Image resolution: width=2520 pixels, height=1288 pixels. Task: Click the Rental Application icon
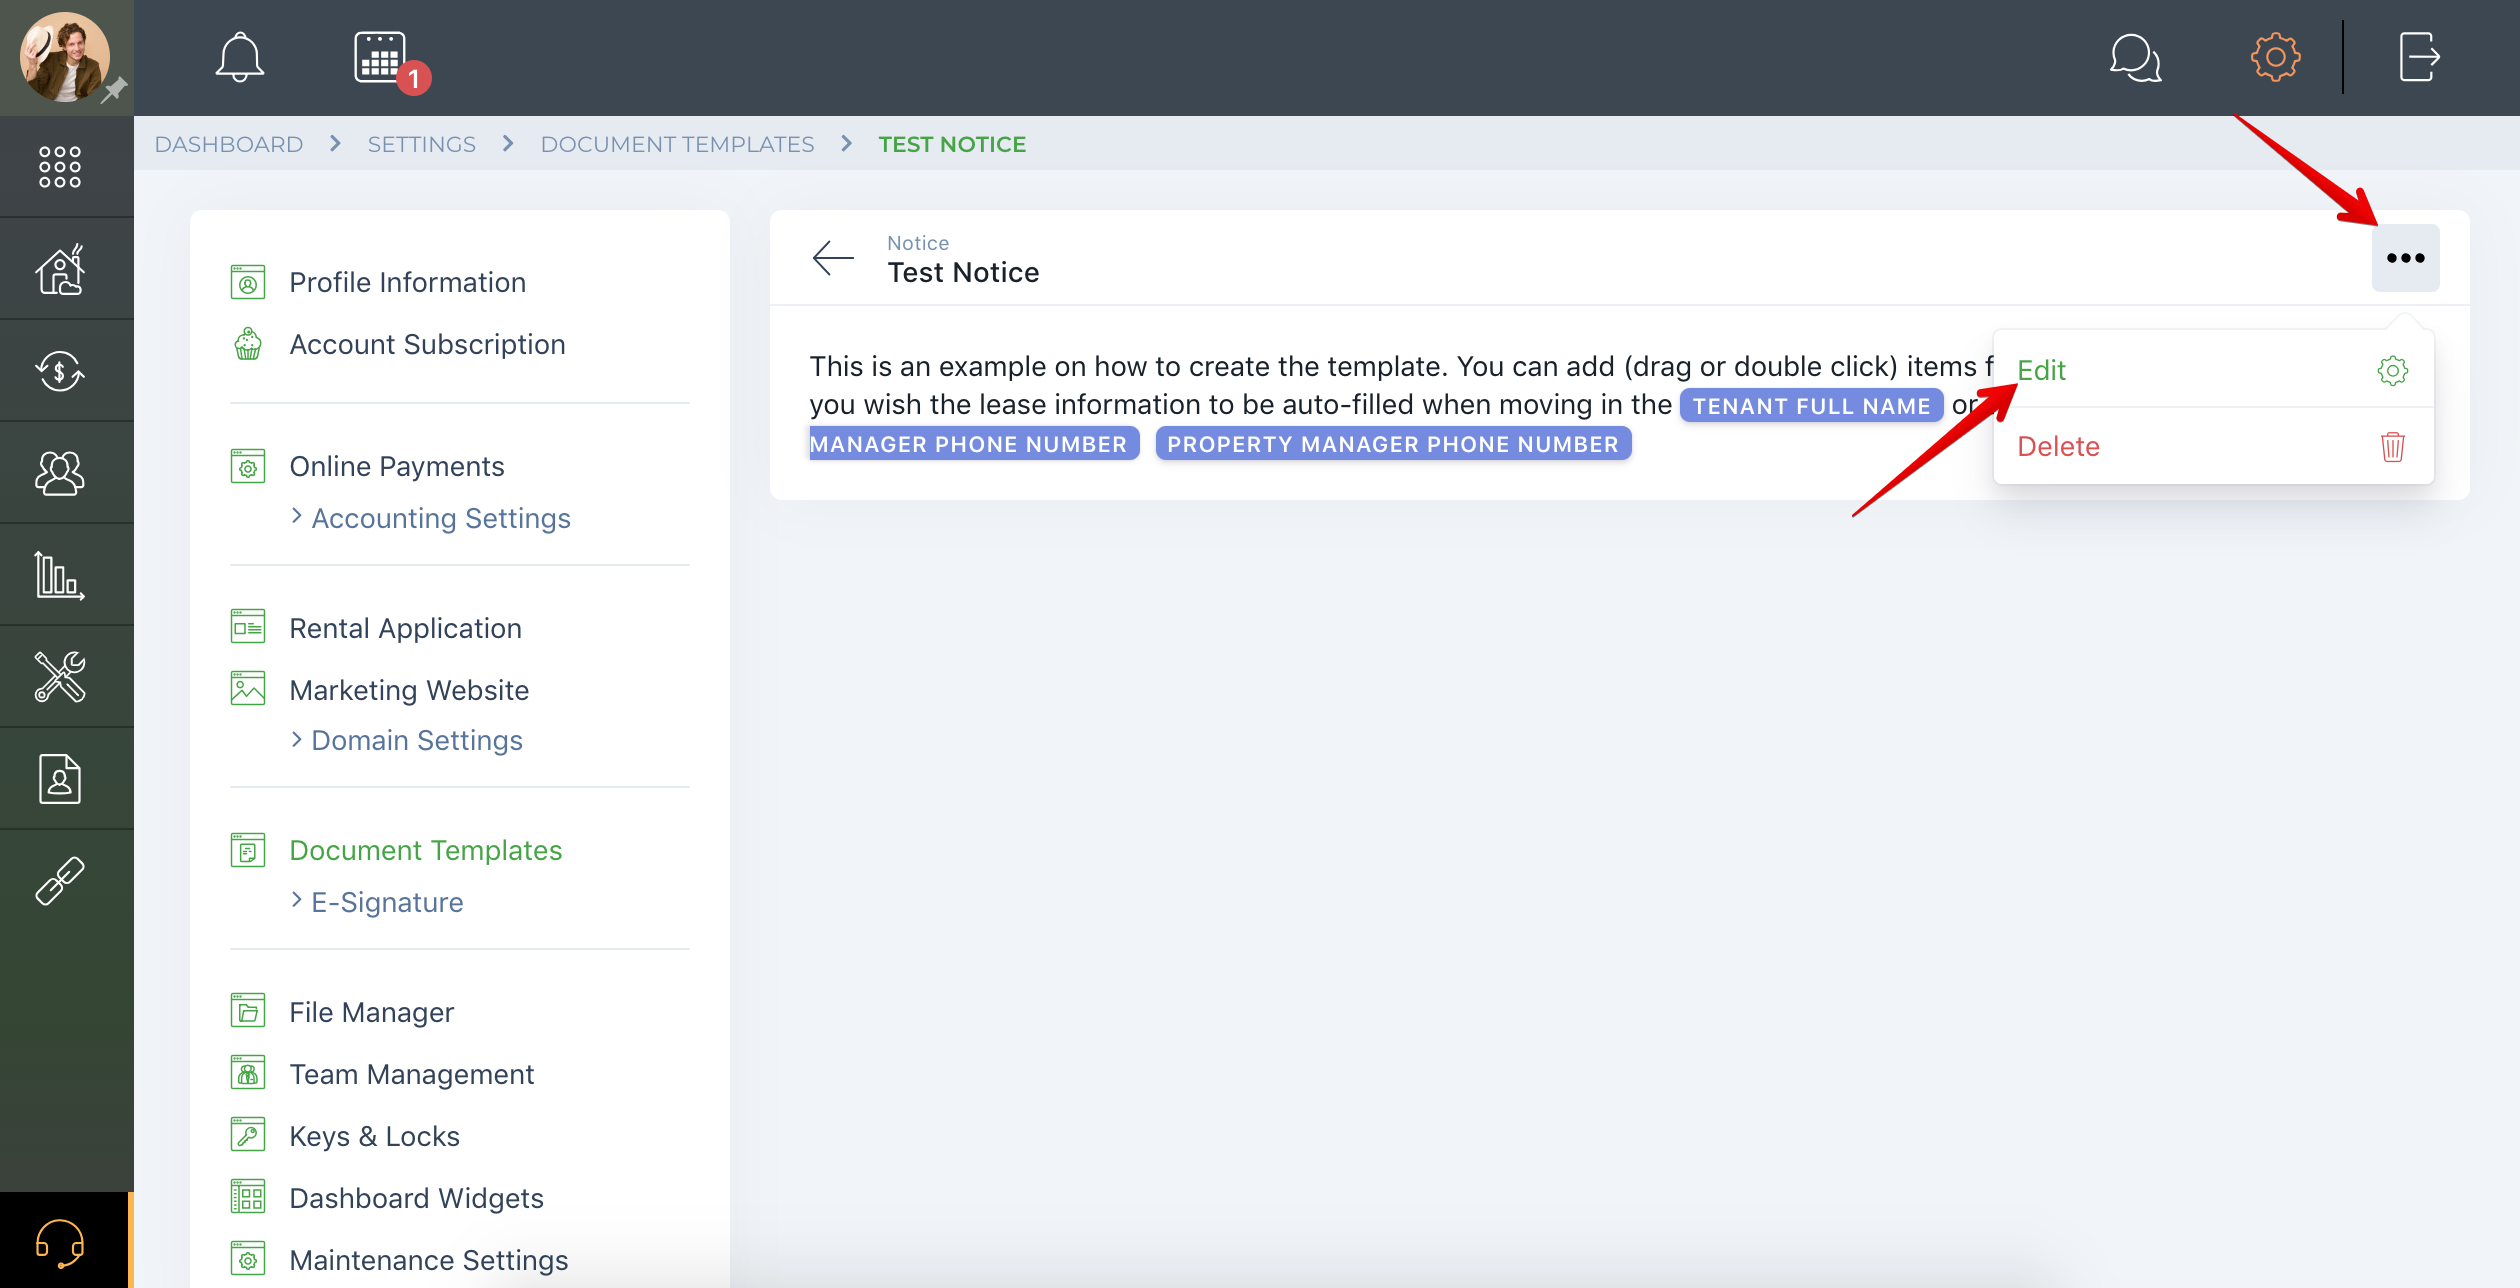(x=248, y=626)
